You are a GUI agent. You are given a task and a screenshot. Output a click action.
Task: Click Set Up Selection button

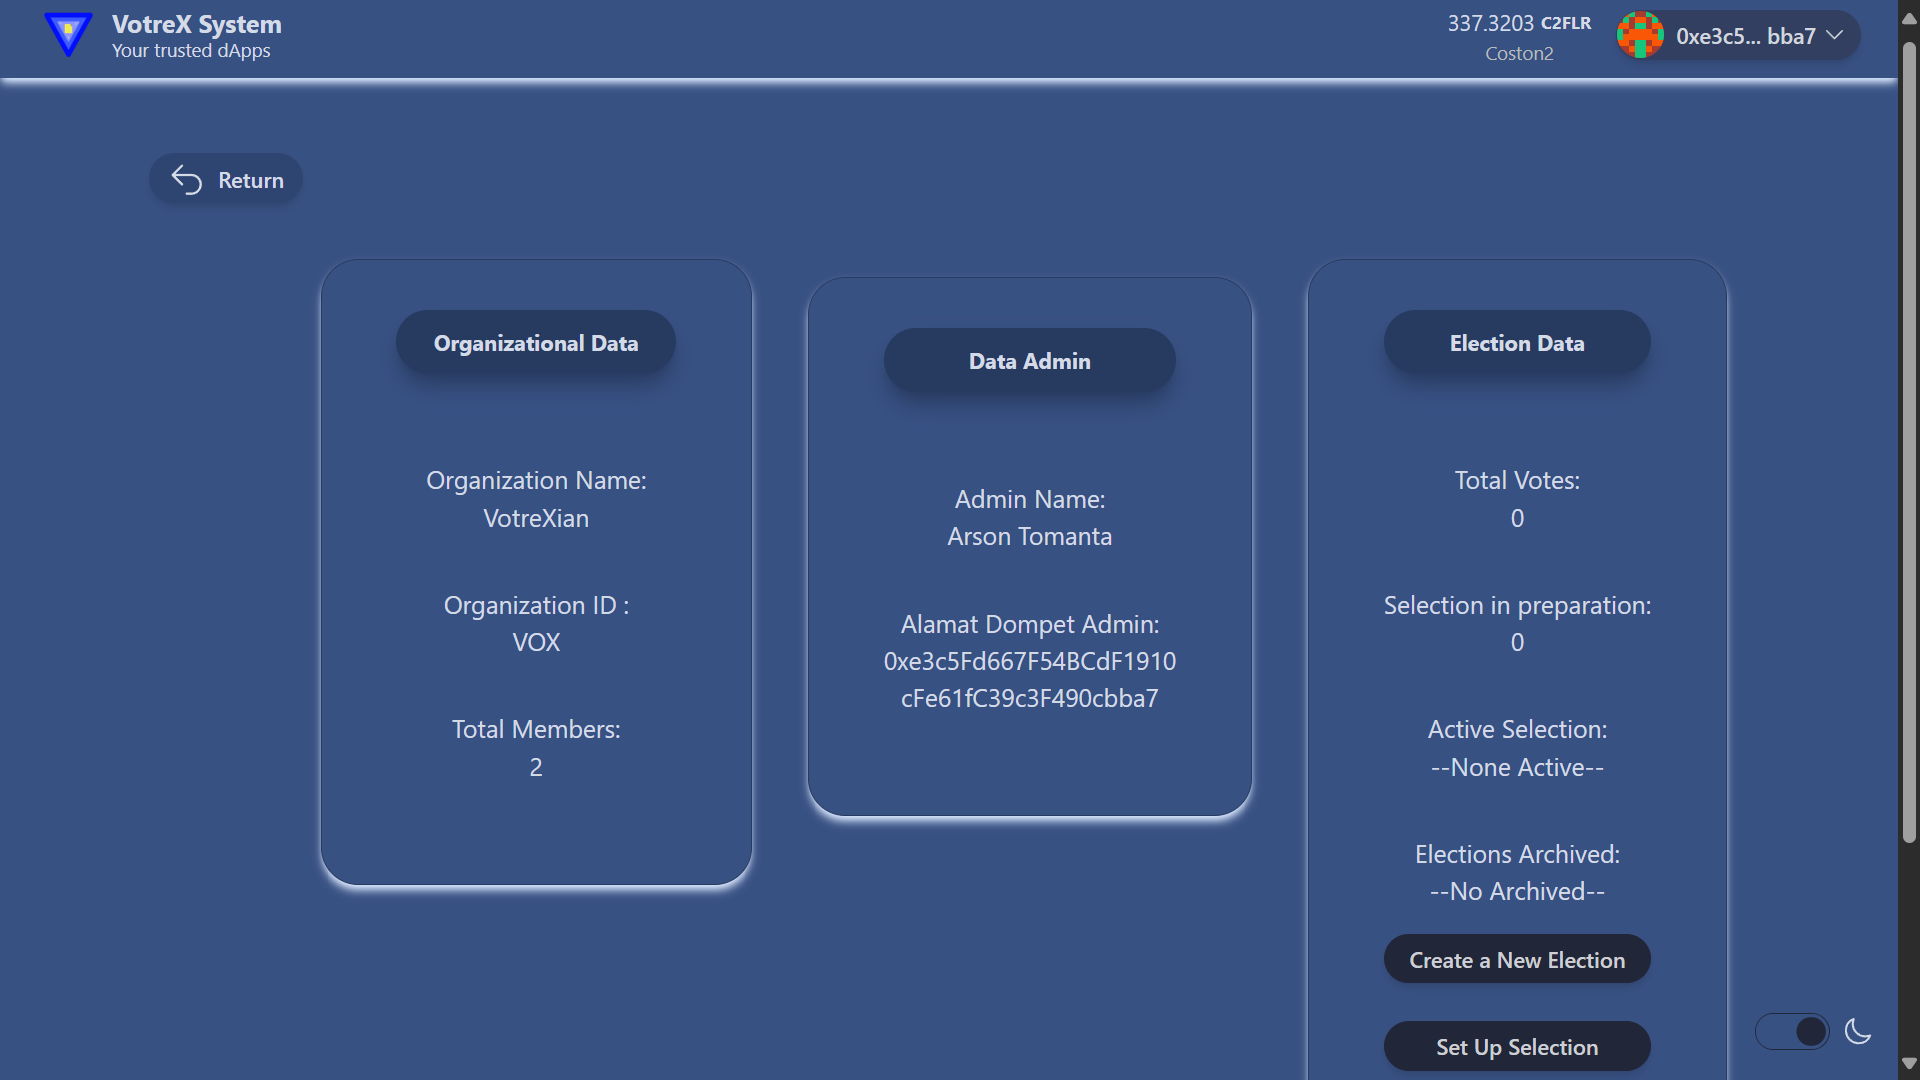tap(1516, 1047)
